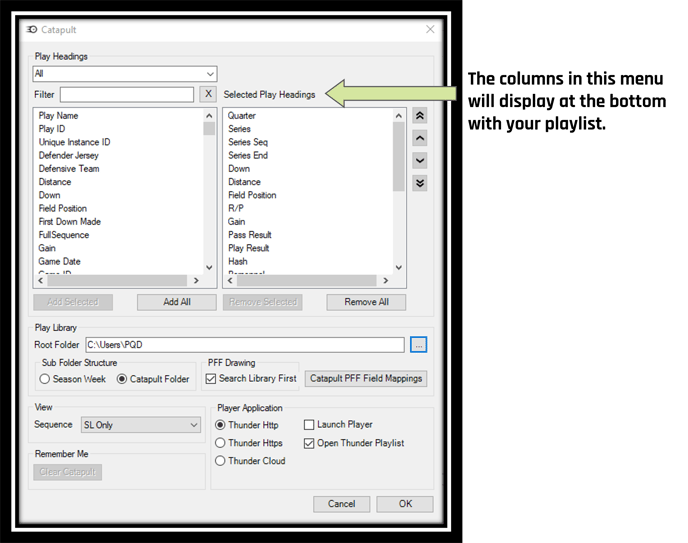Screen dimensions: 688x543
Task: Browse for root folder with ellipsis button
Action: tap(419, 345)
